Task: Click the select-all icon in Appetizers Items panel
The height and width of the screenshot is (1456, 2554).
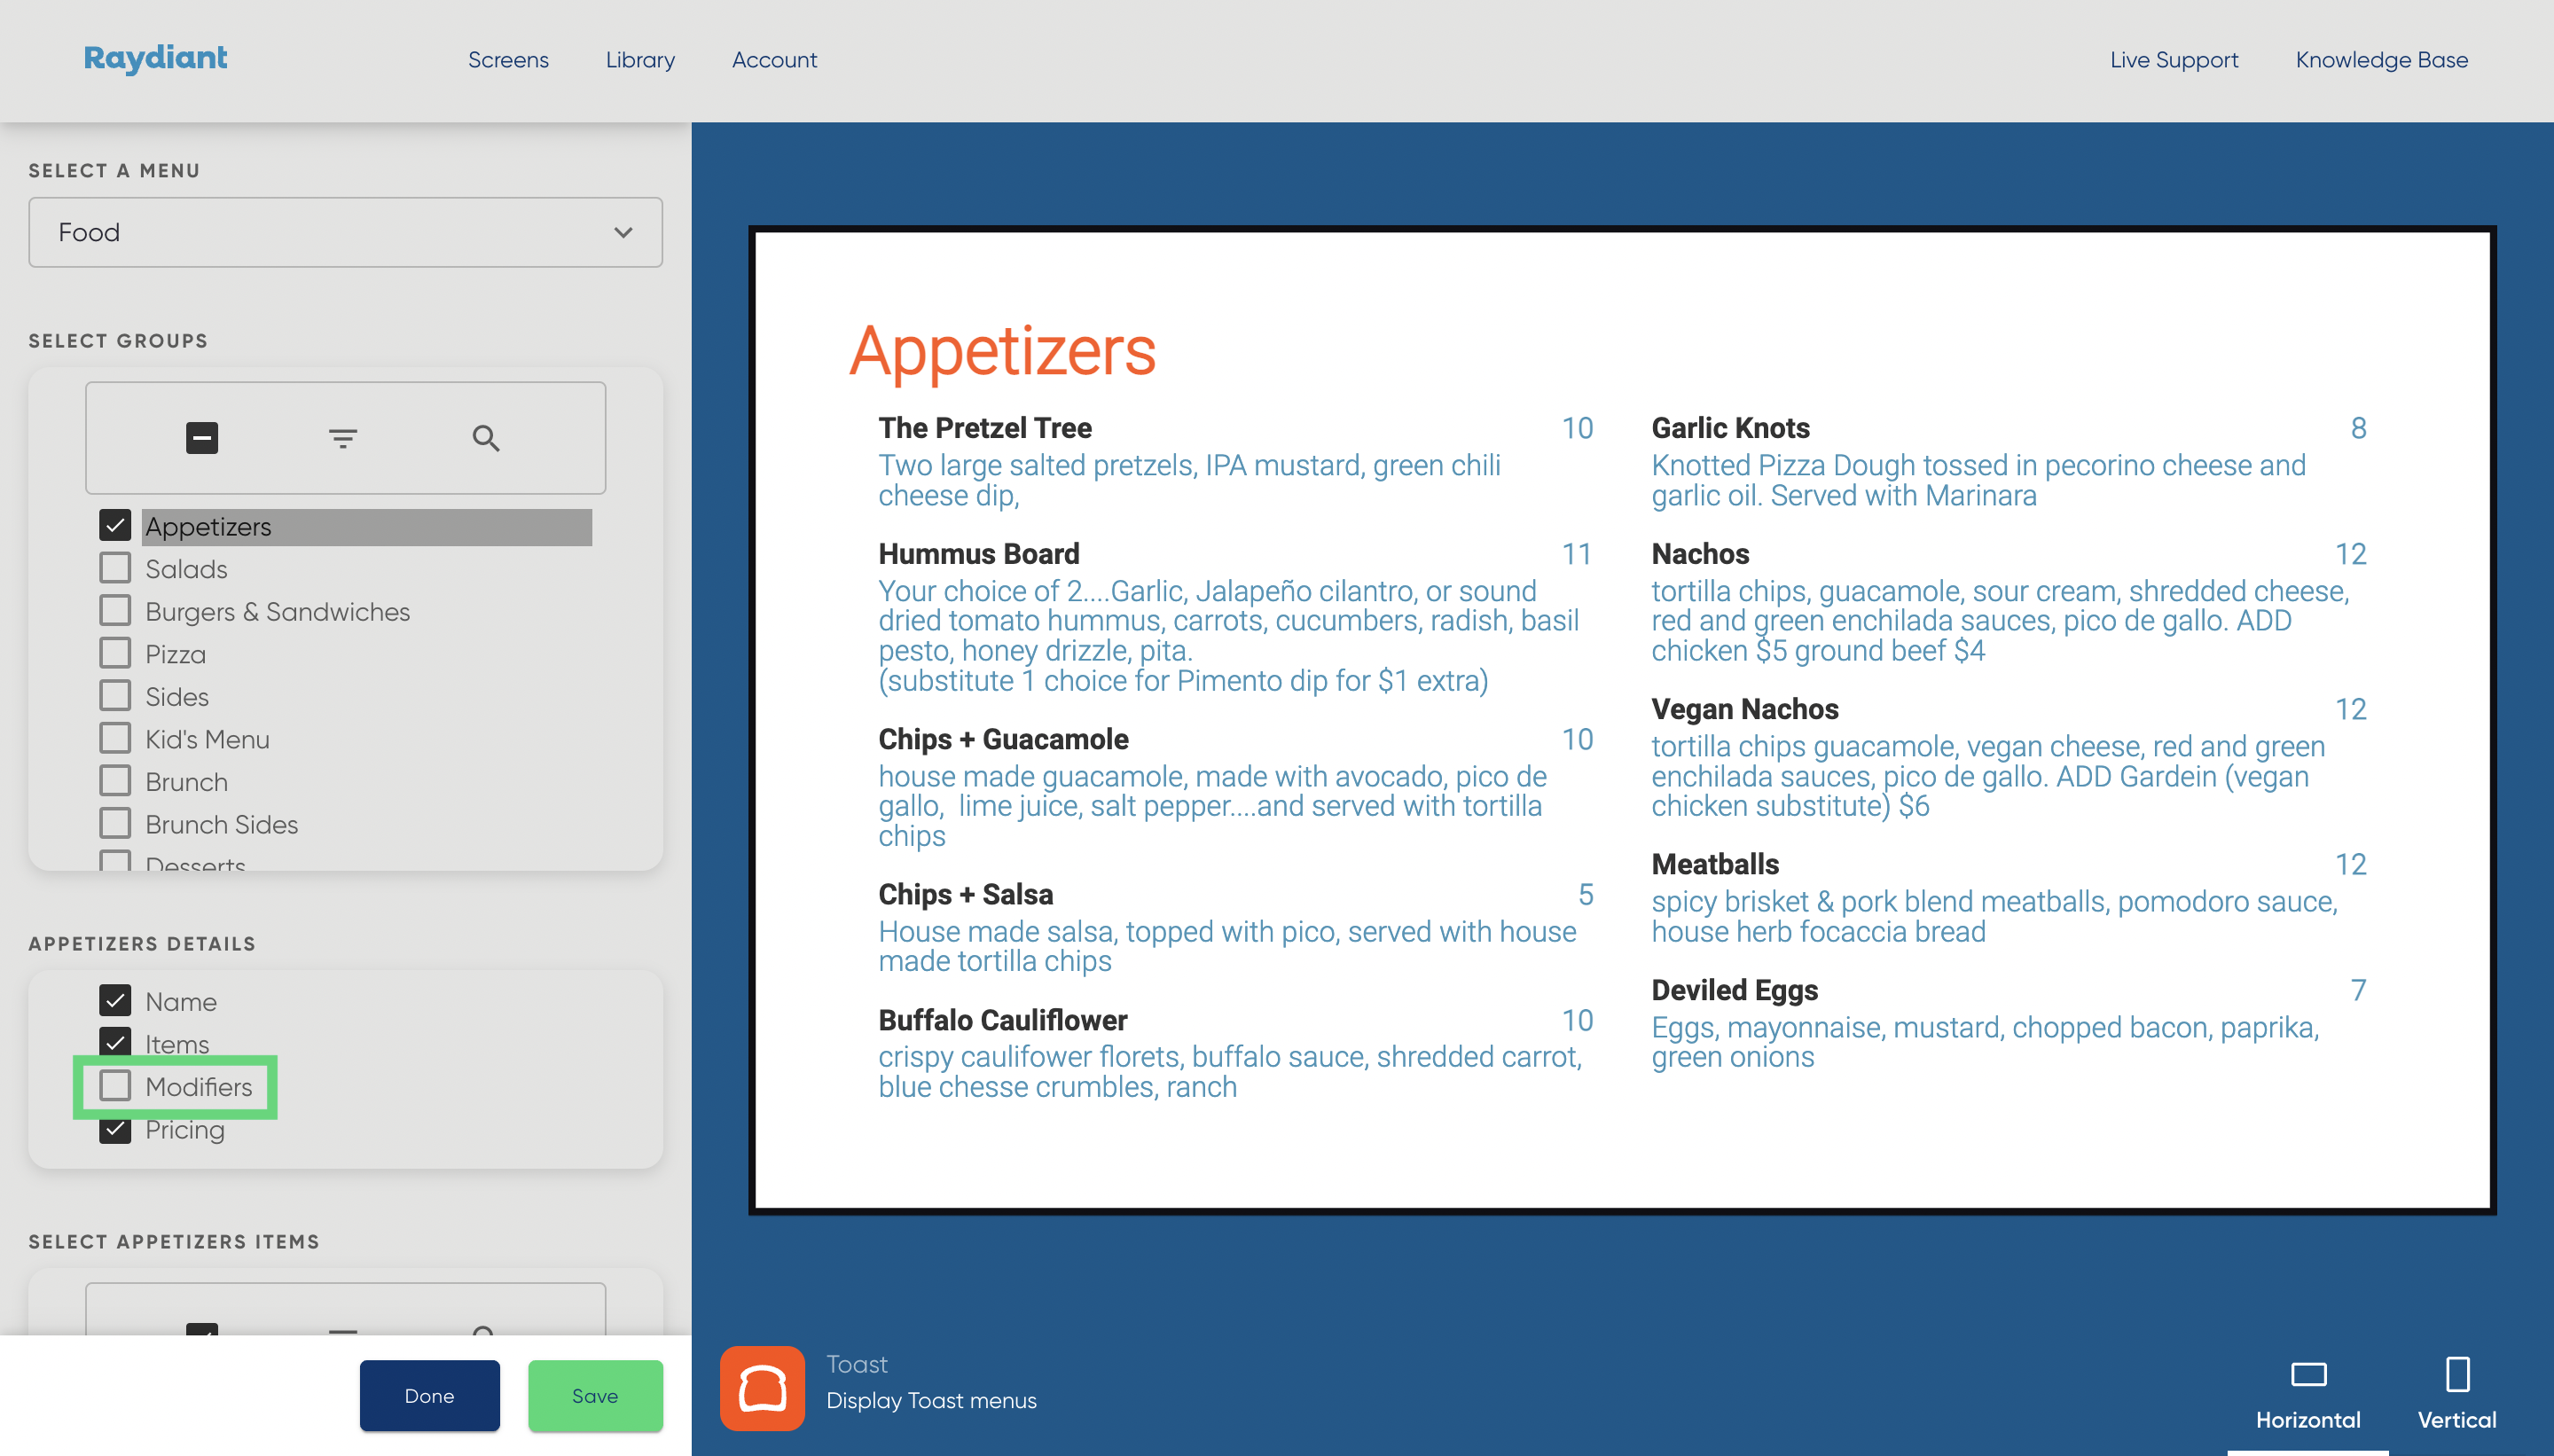Action: tap(201, 1336)
